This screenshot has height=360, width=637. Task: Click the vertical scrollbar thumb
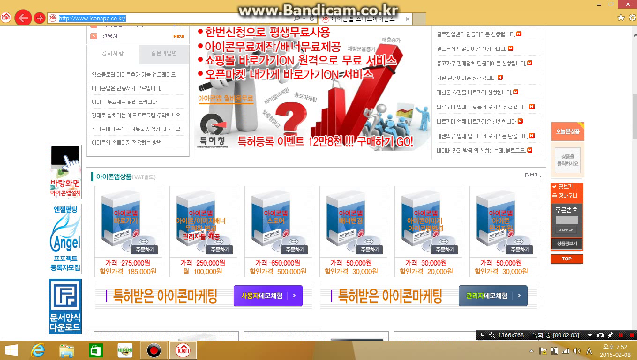click(x=634, y=116)
